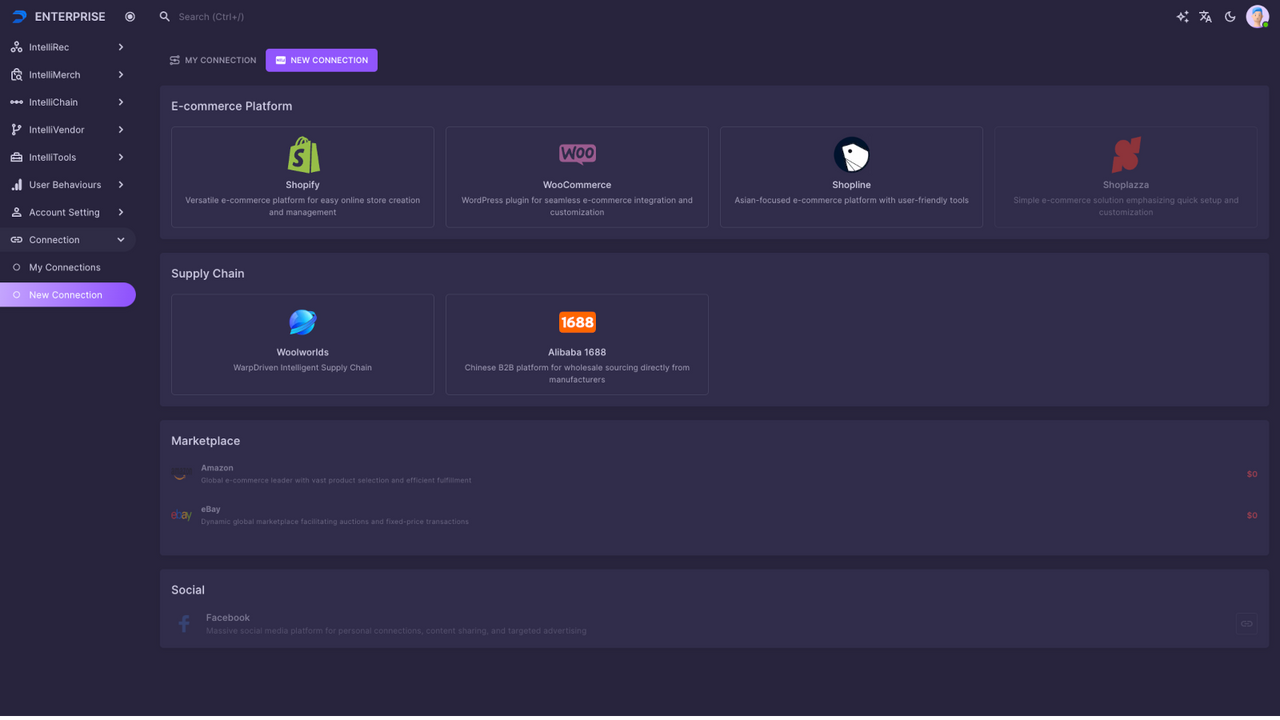Expand the IntelliChain chevron
Image resolution: width=1280 pixels, height=720 pixels.
coord(121,102)
